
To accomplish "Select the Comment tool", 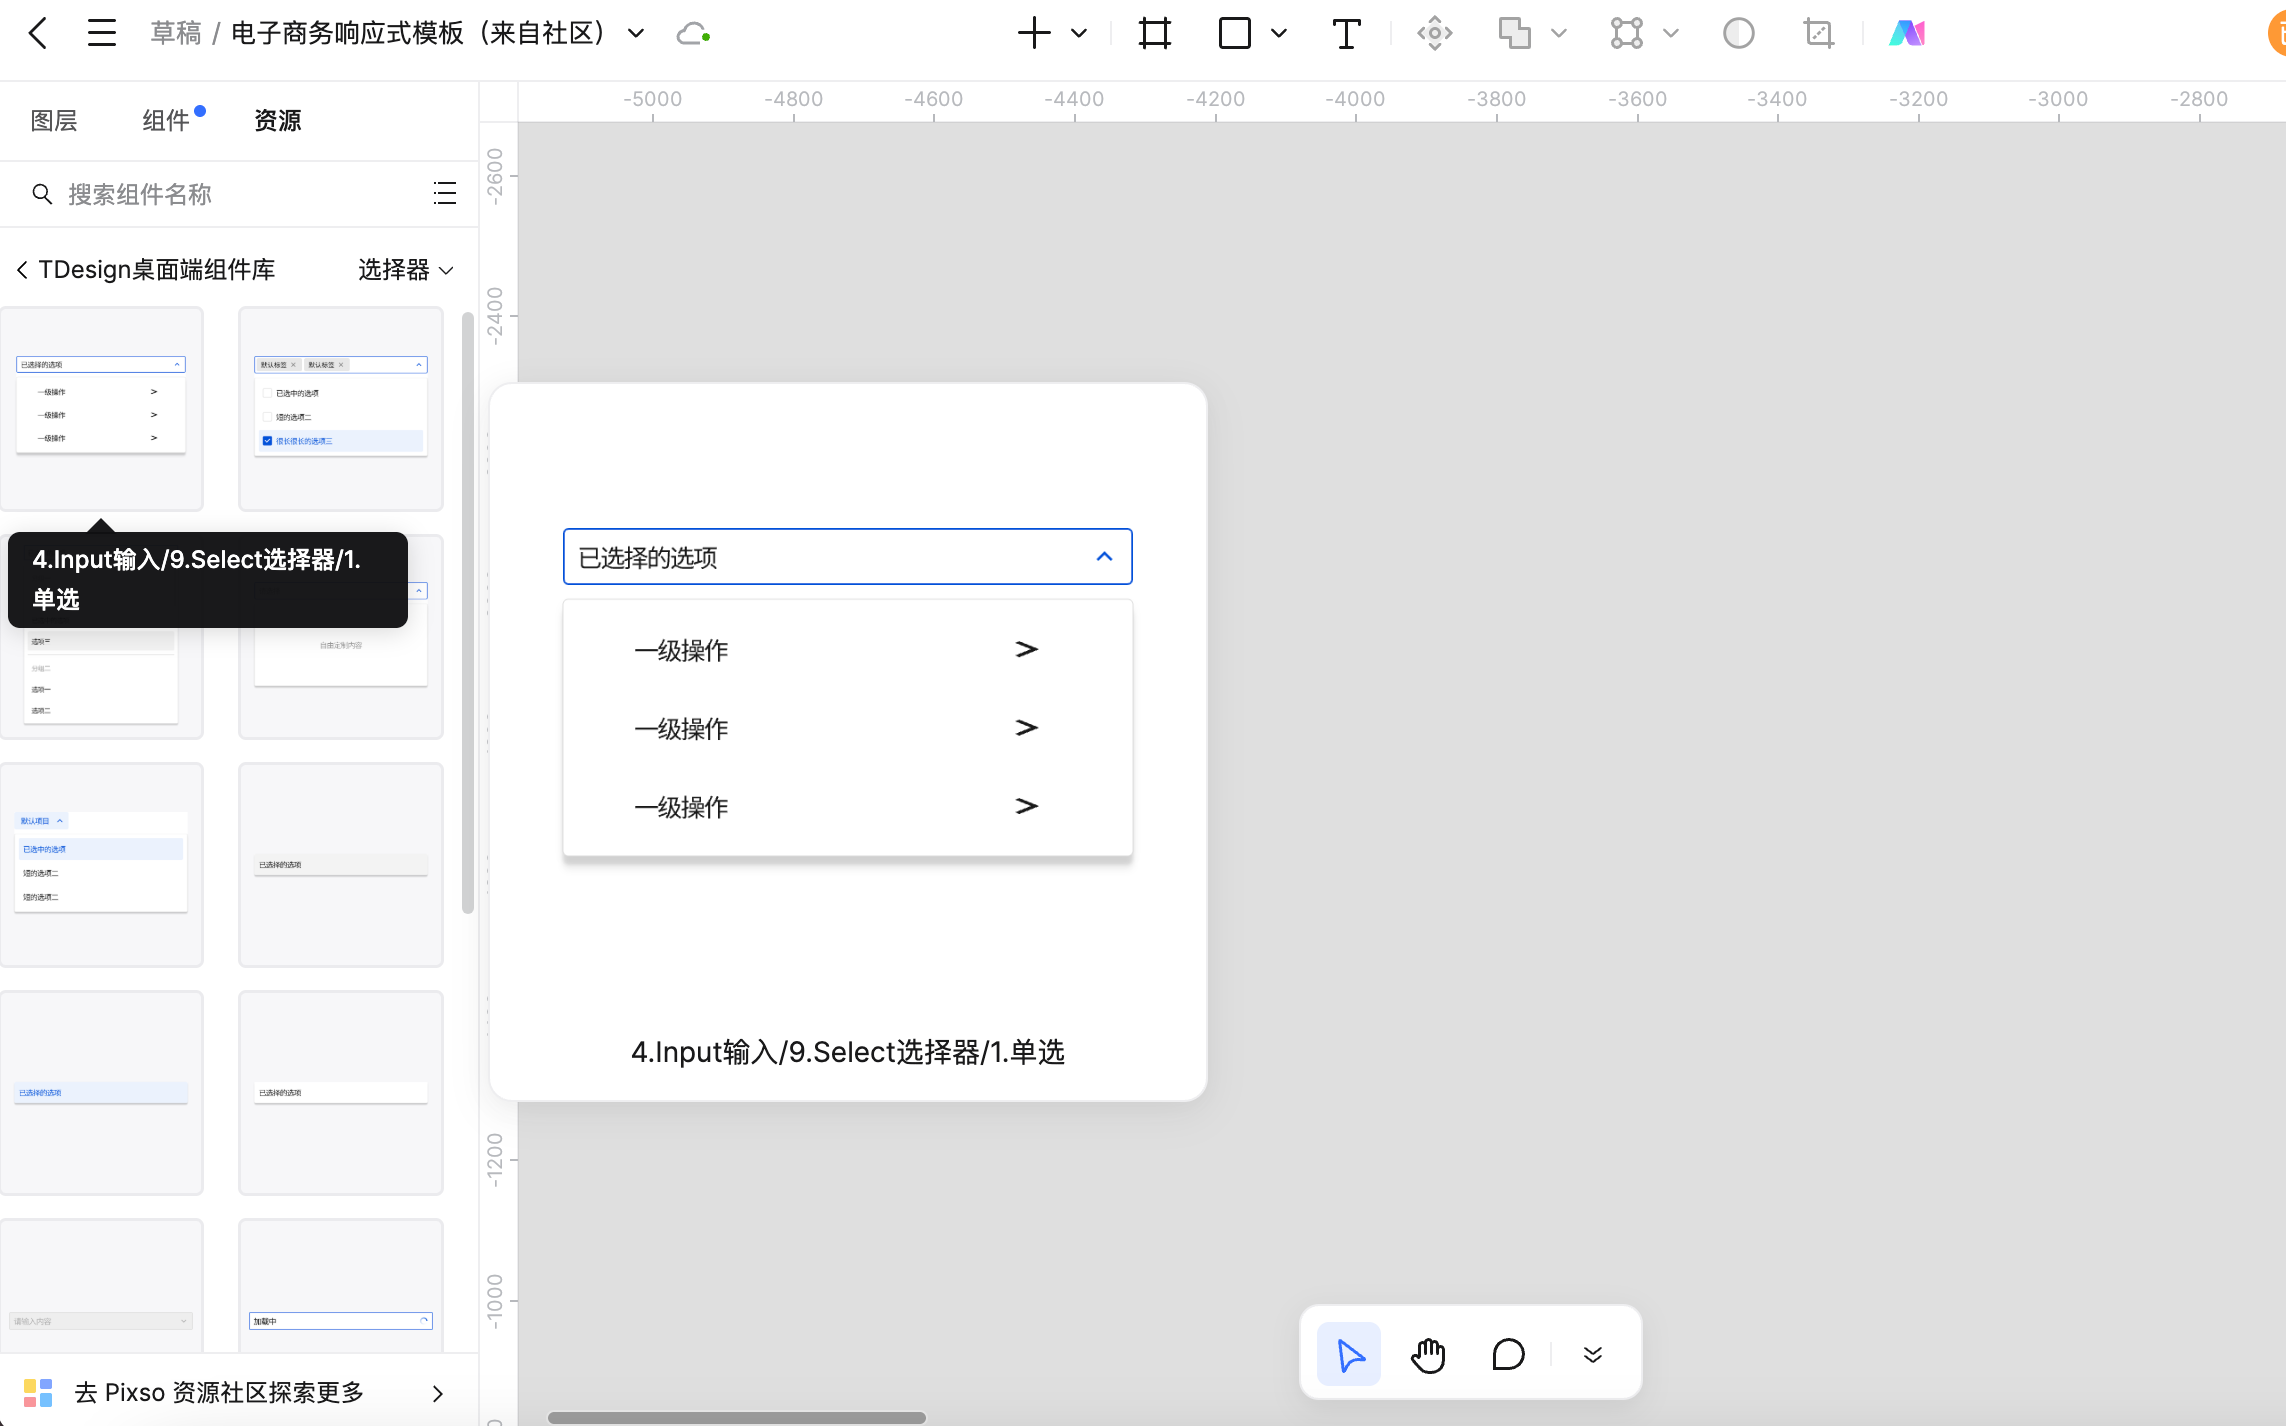I will 1508,1354.
